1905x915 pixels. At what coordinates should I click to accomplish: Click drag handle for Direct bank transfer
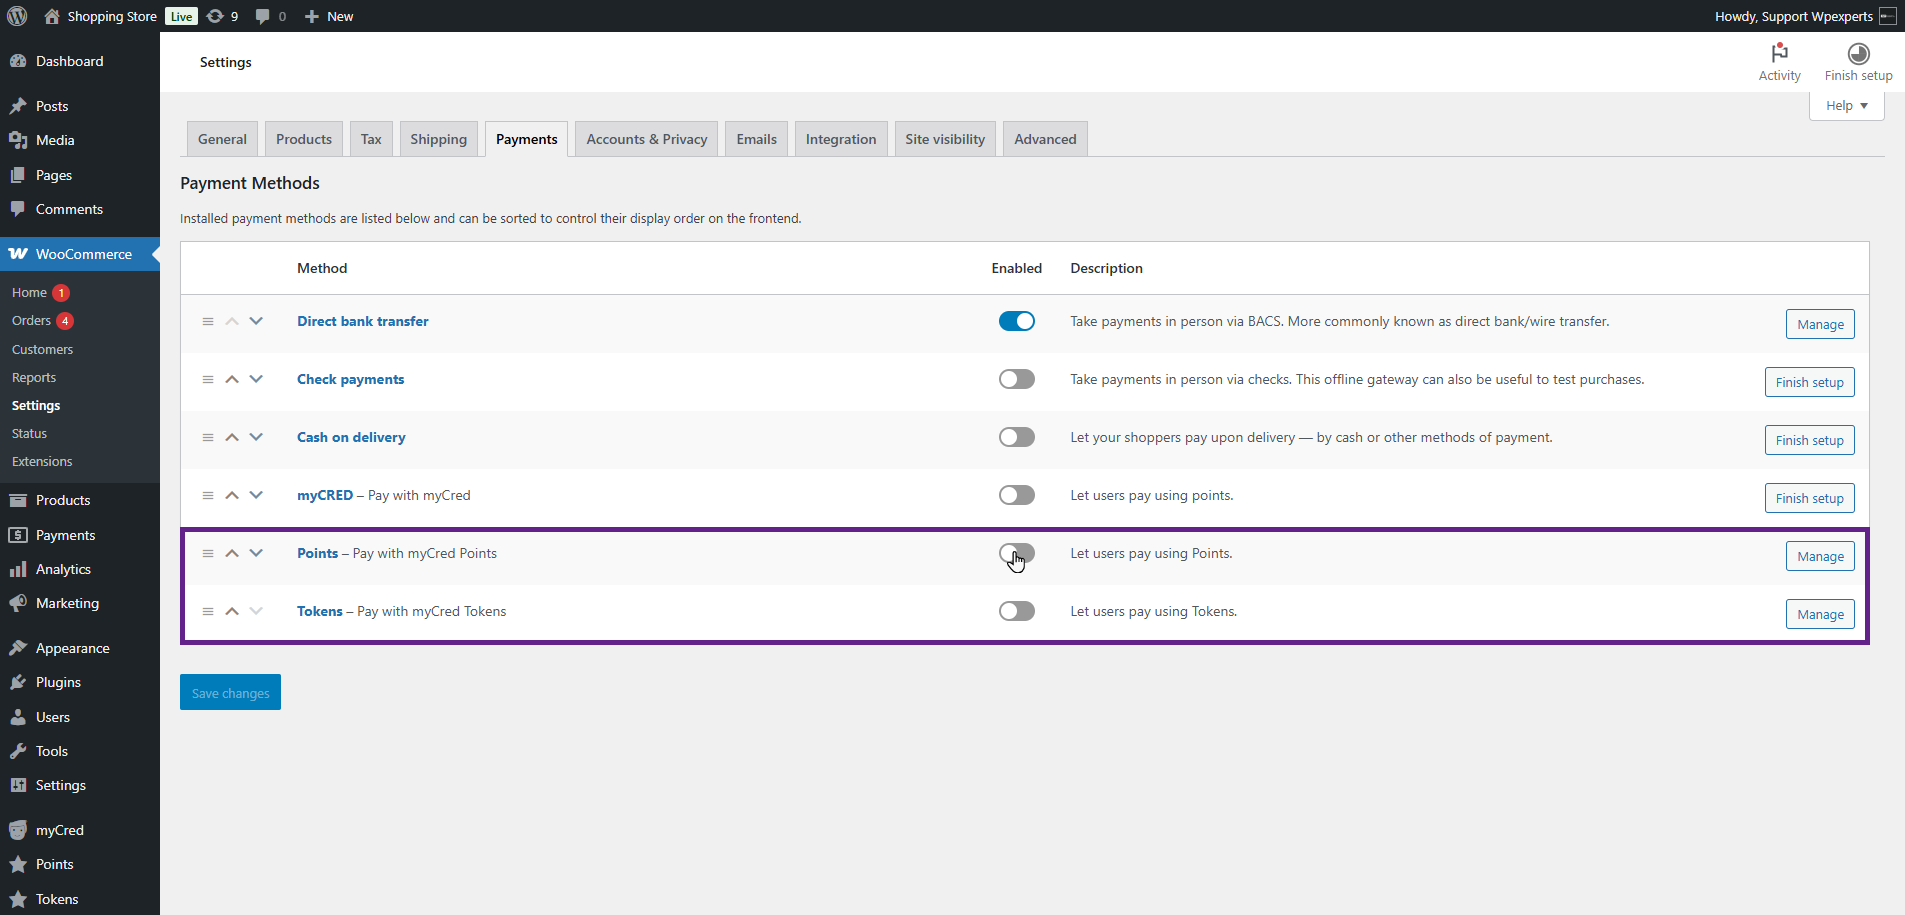click(x=208, y=322)
